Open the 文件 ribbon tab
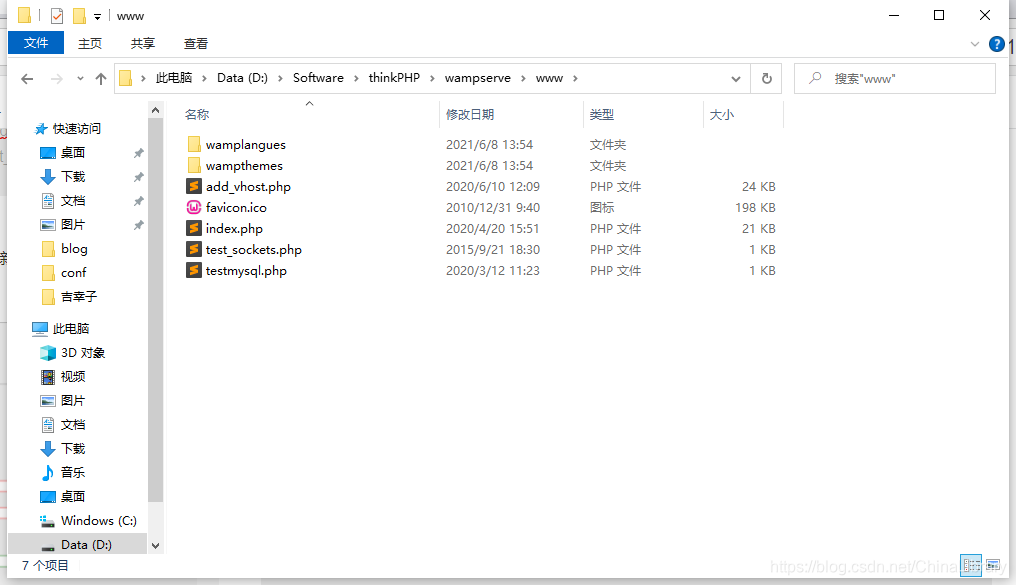Viewport: 1016px width, 585px height. (x=36, y=43)
